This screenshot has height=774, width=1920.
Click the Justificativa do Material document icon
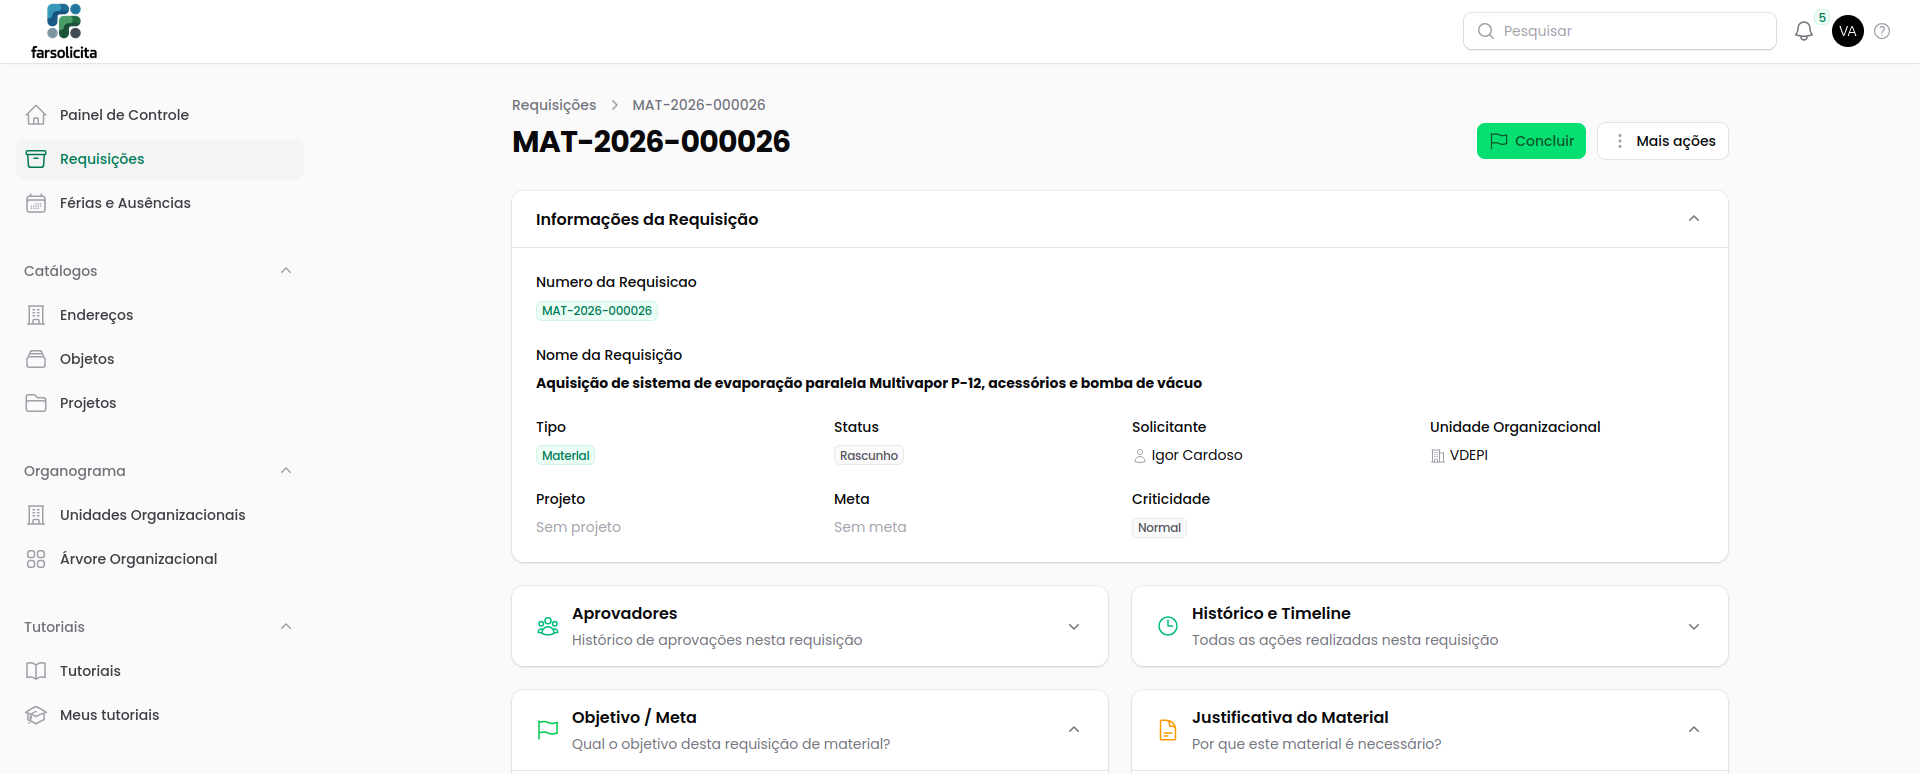[1168, 730]
